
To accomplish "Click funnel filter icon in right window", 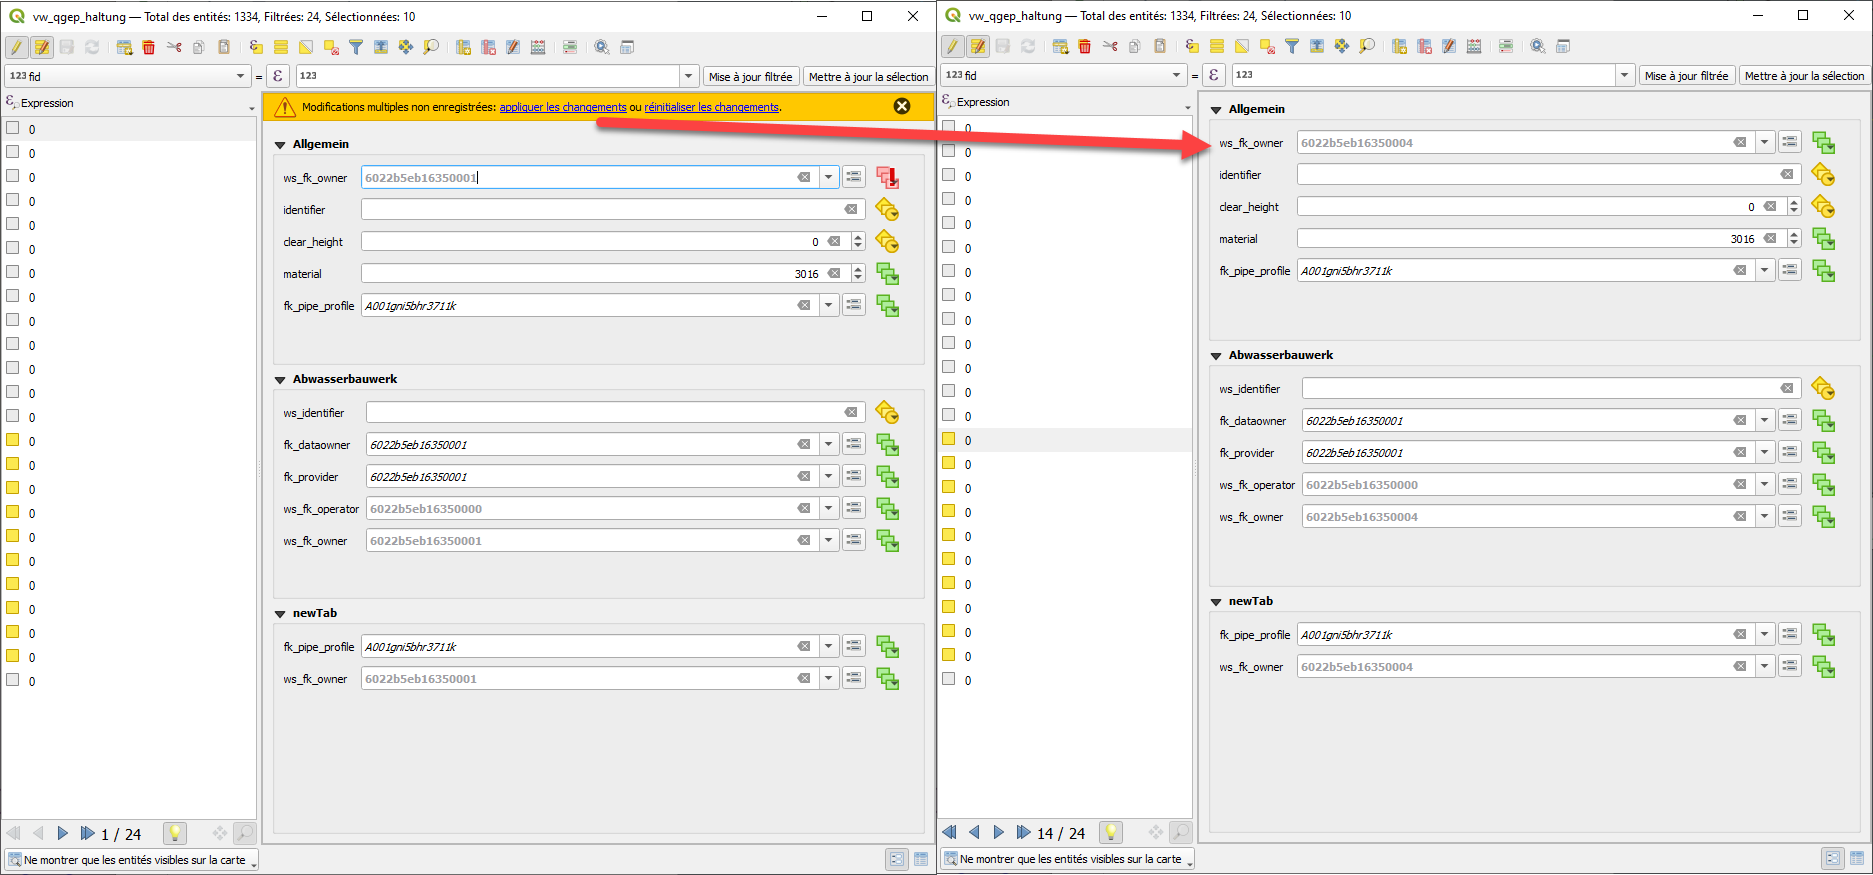I will coord(1292,46).
